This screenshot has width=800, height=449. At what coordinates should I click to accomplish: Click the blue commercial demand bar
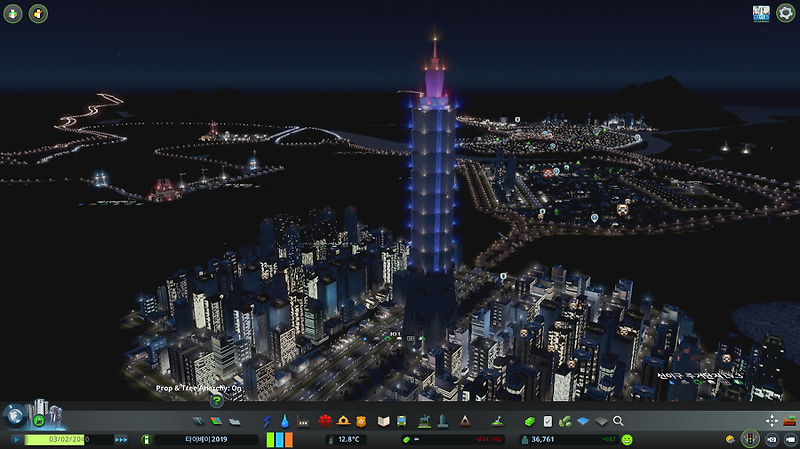(x=280, y=439)
